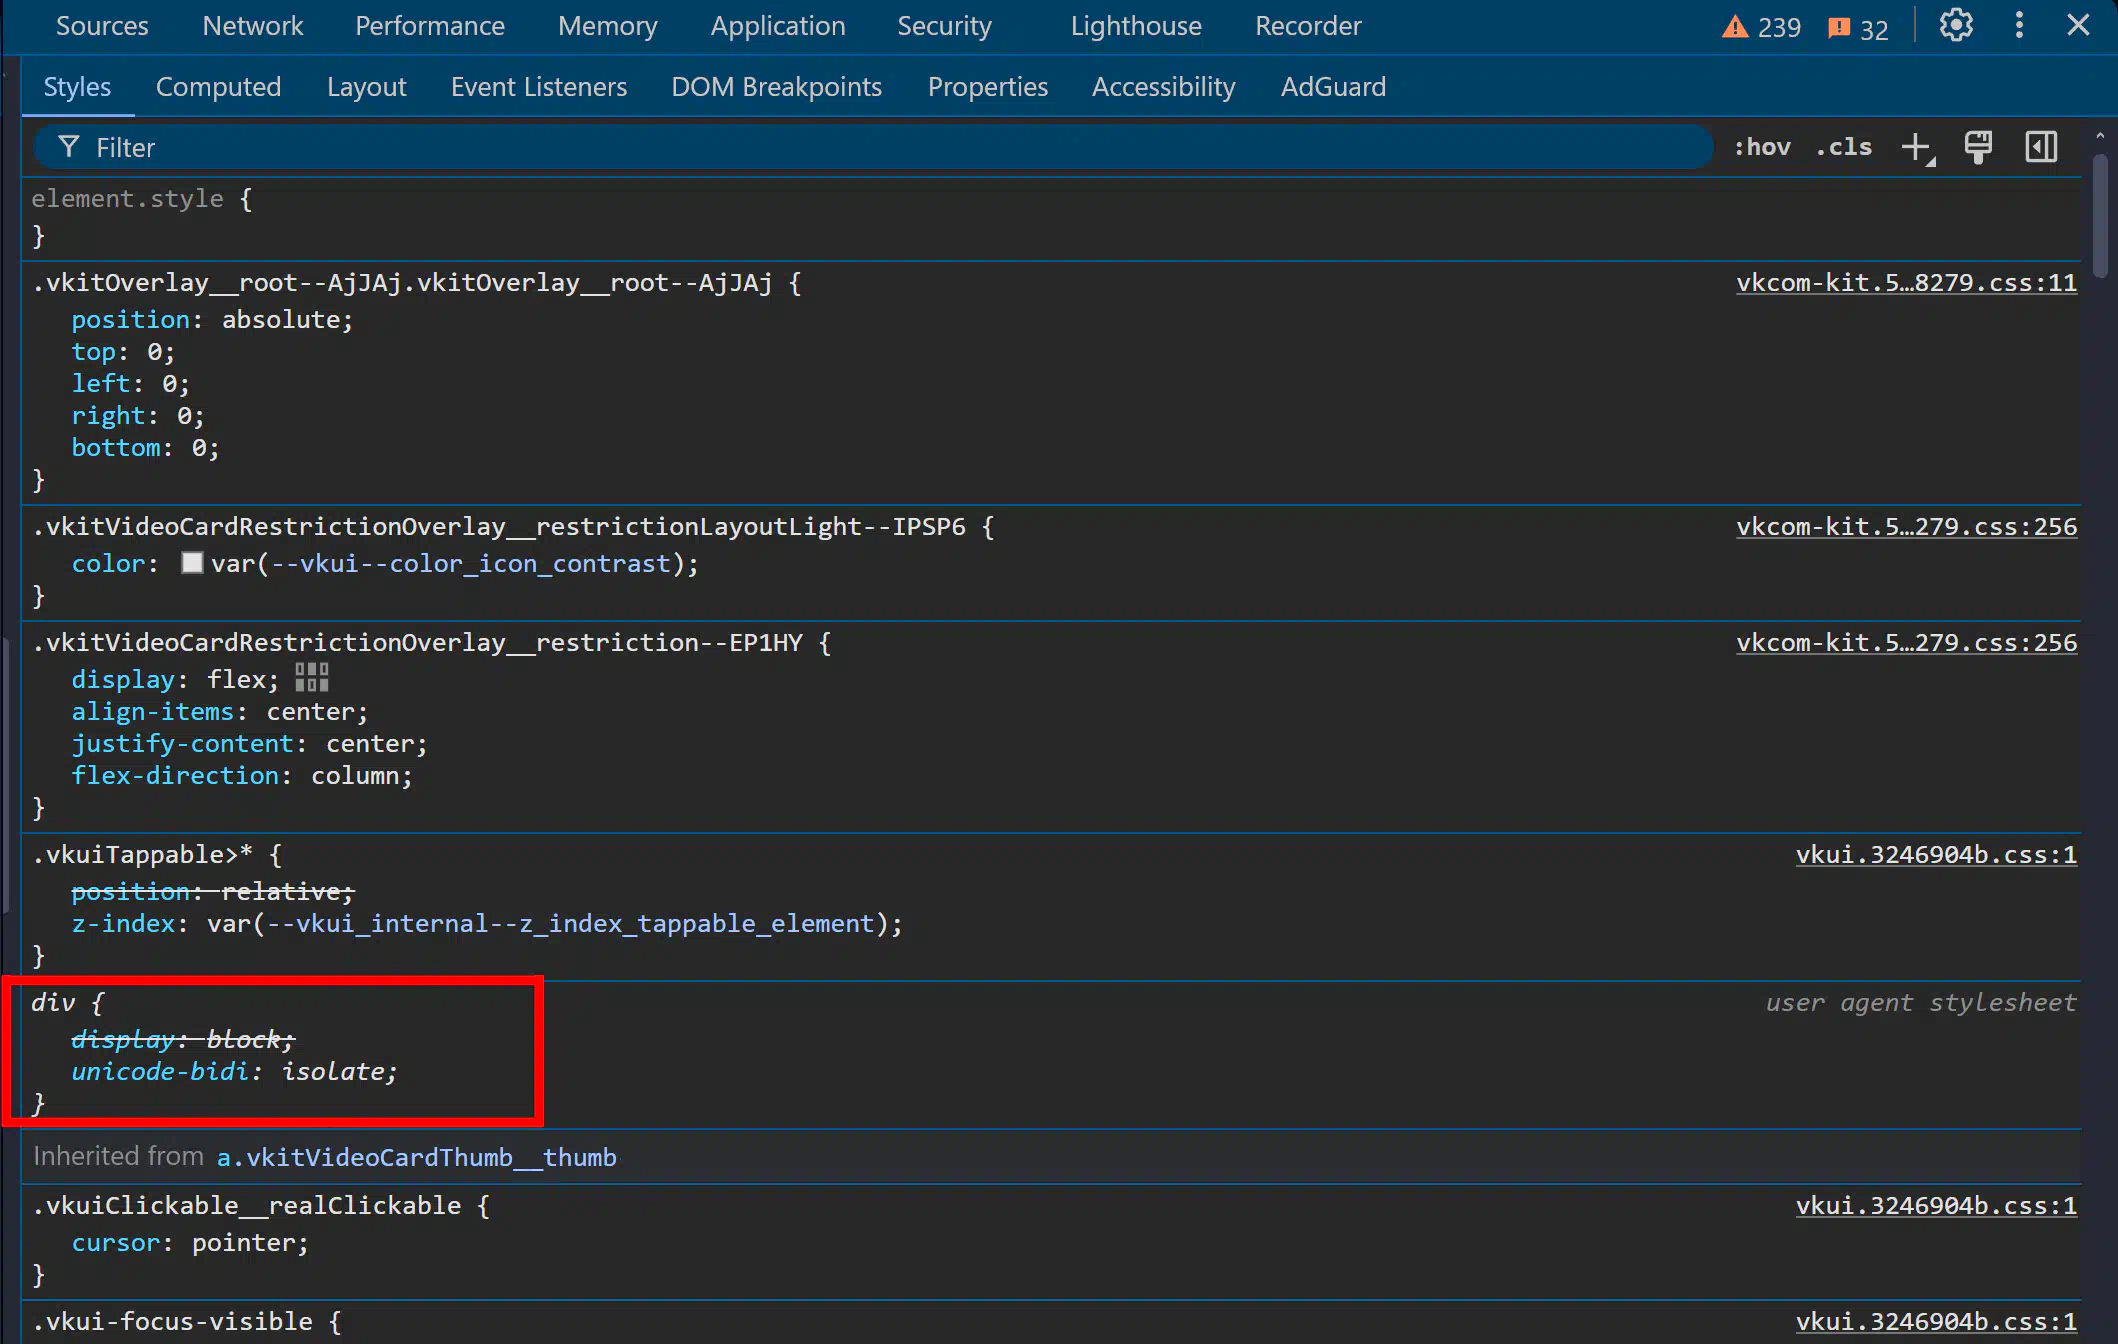Click the var(--vkui--color_icon_contrast) value
This screenshot has height=1344, width=2118.
click(448, 564)
